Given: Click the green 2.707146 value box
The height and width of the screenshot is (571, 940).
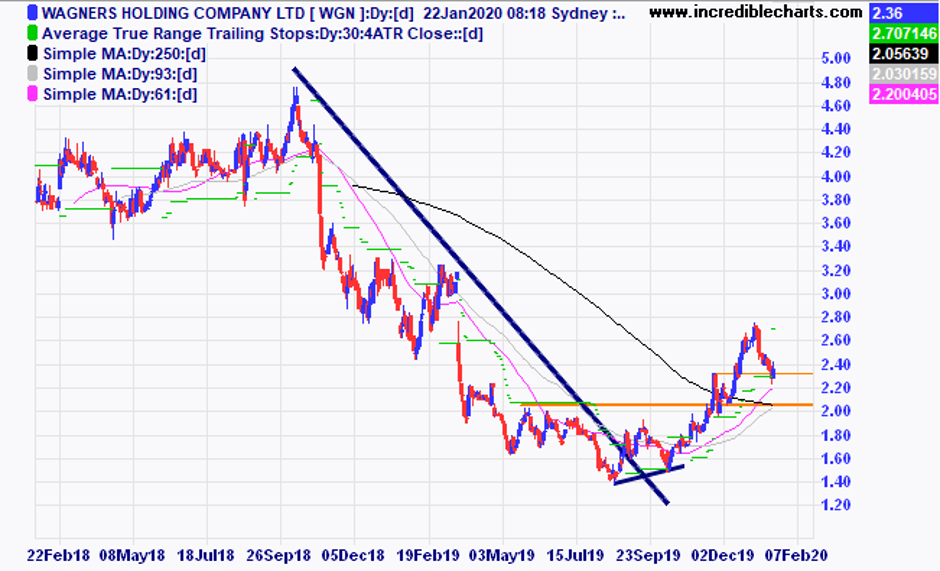Looking at the screenshot, I should (x=903, y=34).
